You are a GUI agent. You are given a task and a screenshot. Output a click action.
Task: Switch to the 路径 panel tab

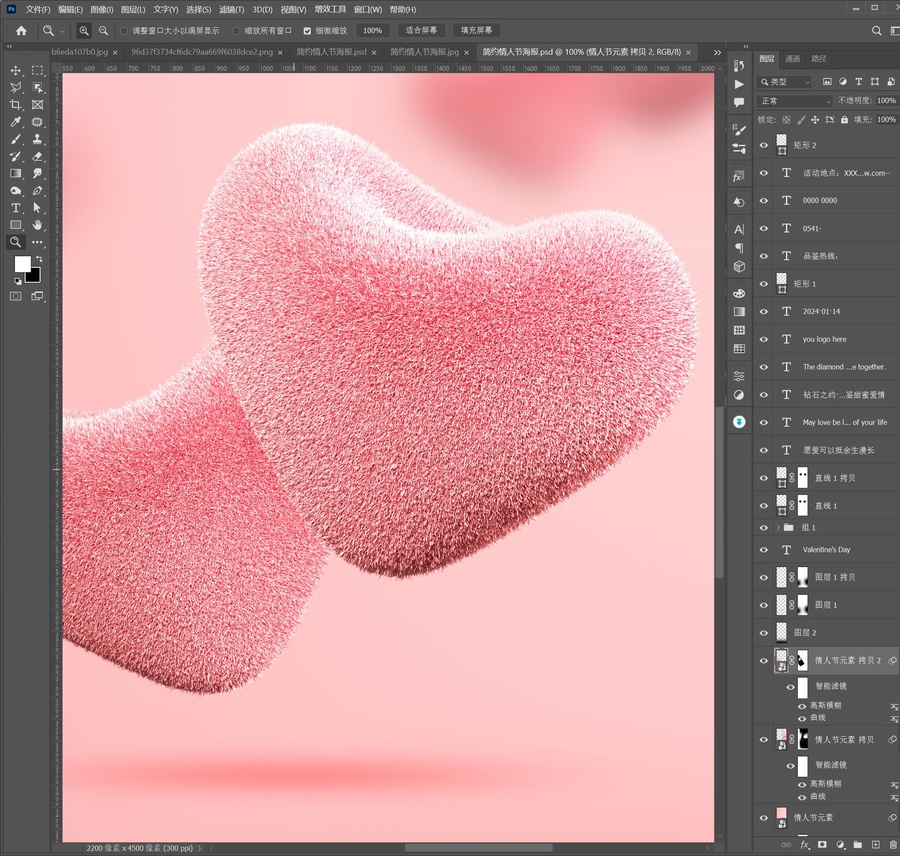pyautogui.click(x=819, y=59)
